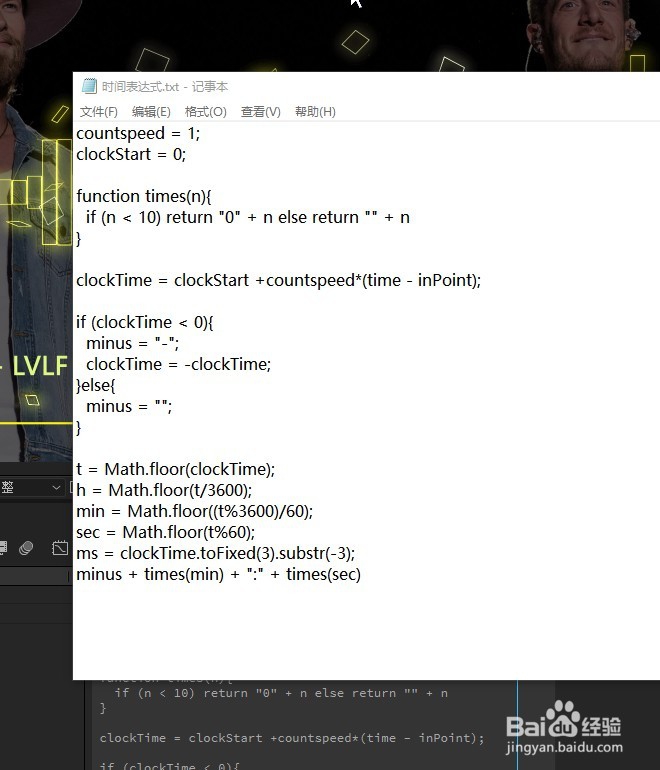
Task: Open the resolution dropdown labeled 整
Action: tap(30, 488)
